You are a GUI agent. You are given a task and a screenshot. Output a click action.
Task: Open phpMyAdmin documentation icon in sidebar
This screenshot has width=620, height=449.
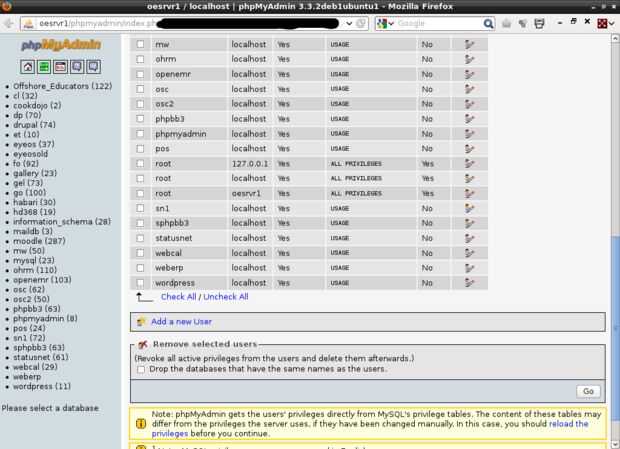point(77,67)
